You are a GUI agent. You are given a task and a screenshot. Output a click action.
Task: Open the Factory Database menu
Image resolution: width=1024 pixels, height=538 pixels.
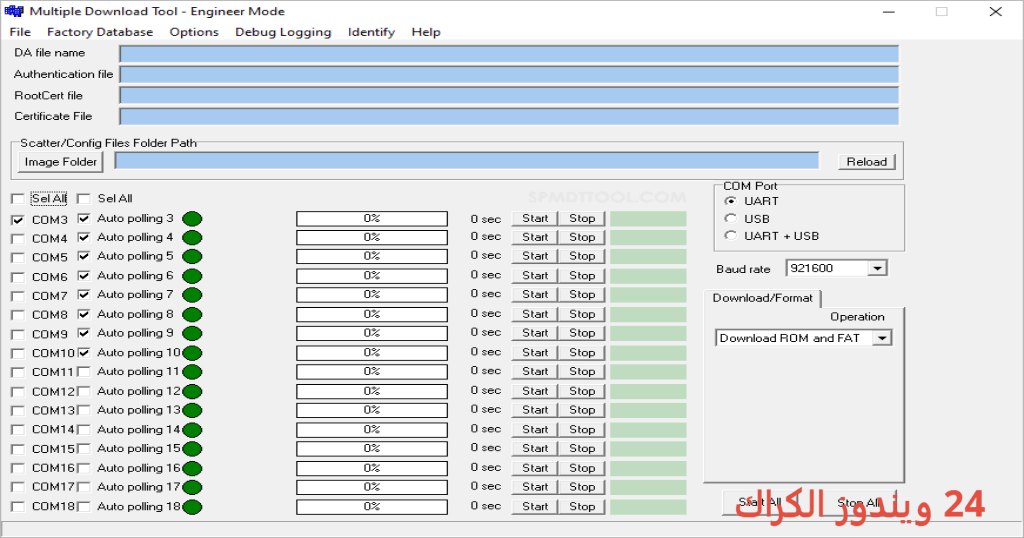click(x=100, y=32)
